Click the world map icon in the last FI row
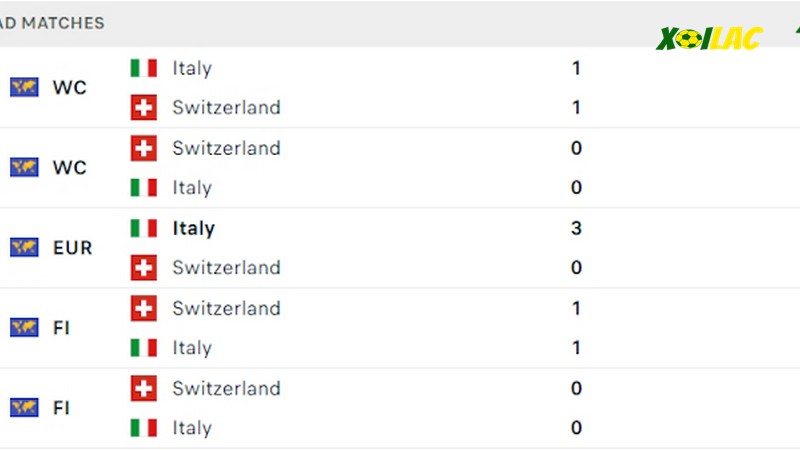Screen dimensions: 800x450 tap(24, 408)
